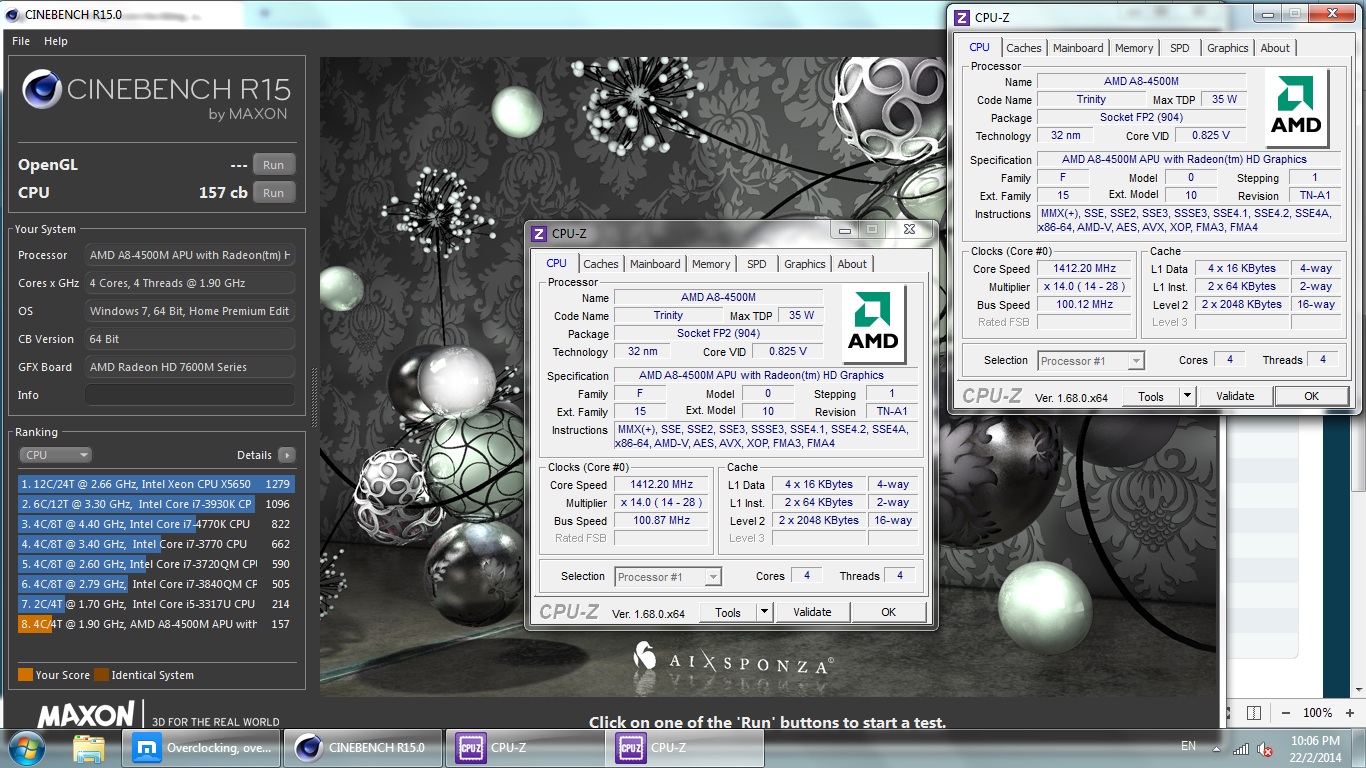Switch to Maxthon Overclocking browser taskbar item

click(200, 748)
